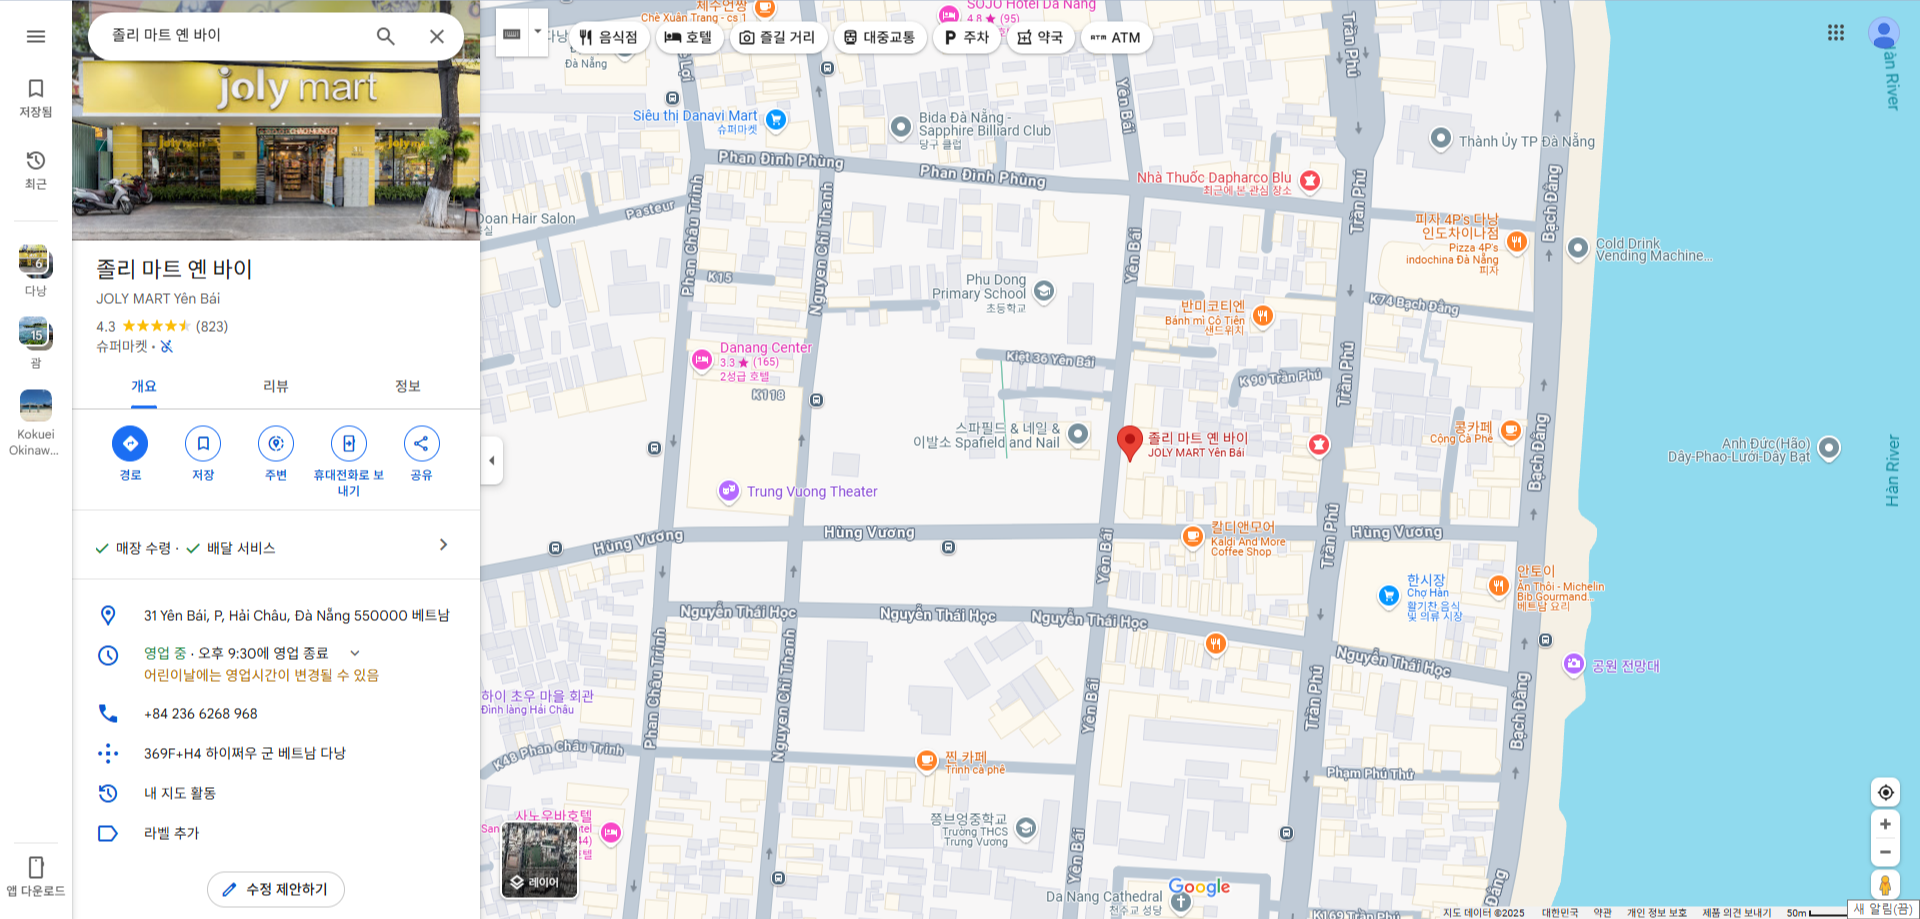
Task: Switch to the 개요 tab
Action: coord(144,387)
